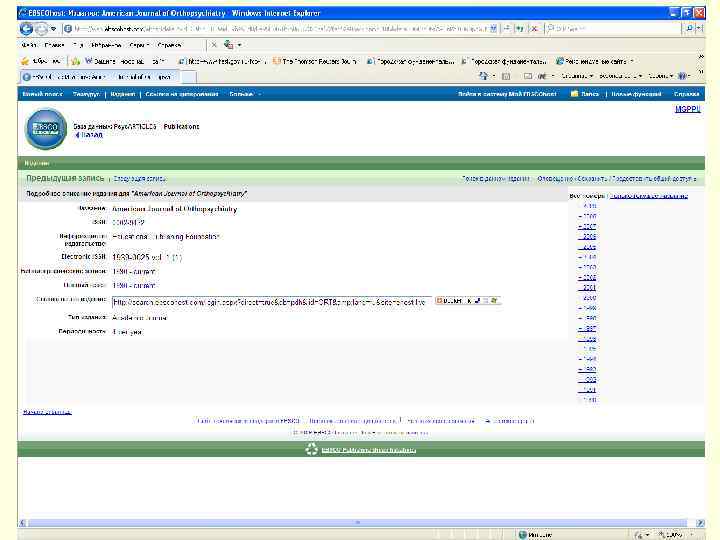Screen dimensions: 720x540
Task: Click the MGPPU link
Action: click(x=687, y=109)
